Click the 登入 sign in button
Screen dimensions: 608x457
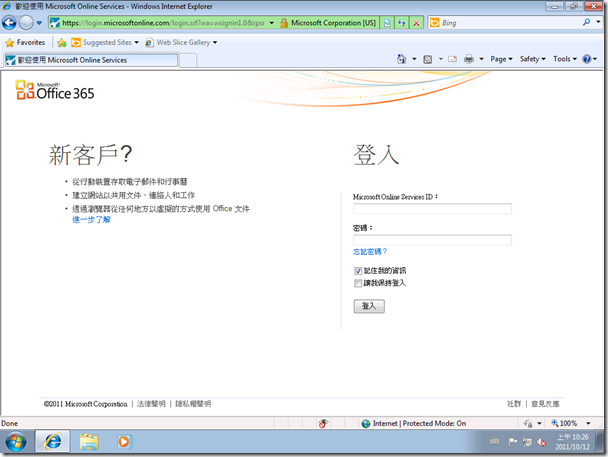[369, 306]
